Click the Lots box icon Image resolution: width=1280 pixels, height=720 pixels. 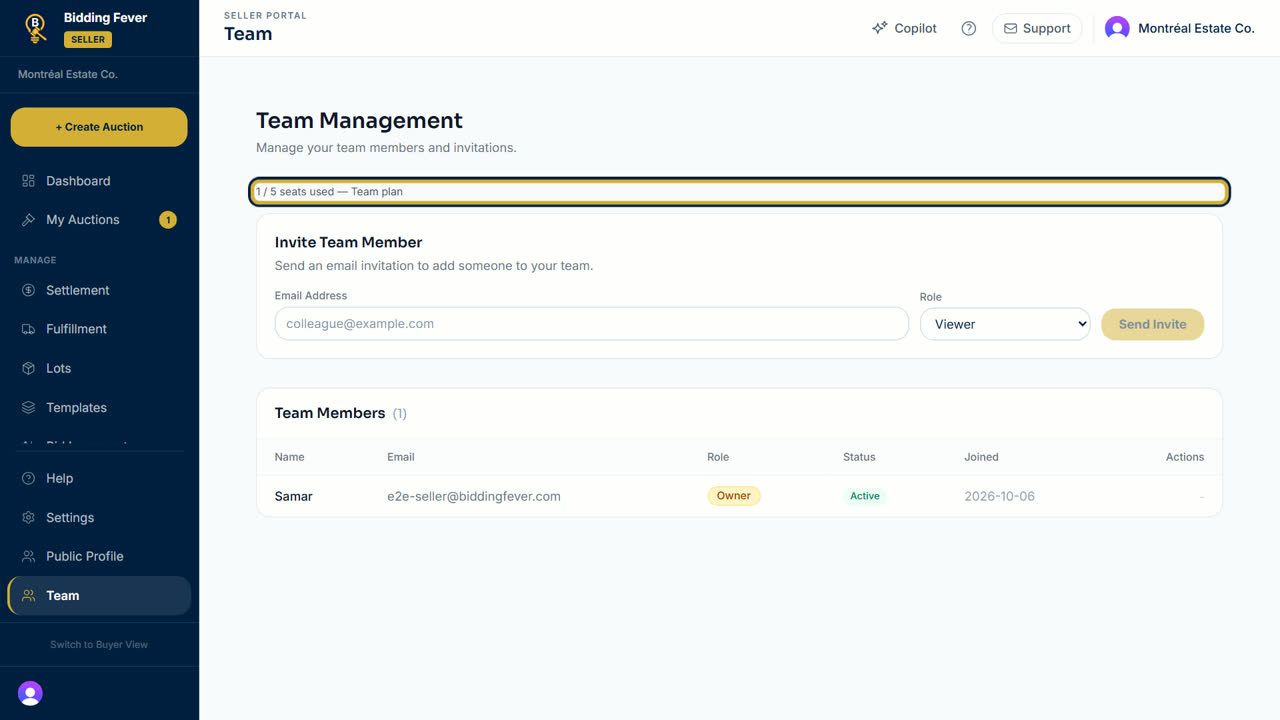pos(28,368)
